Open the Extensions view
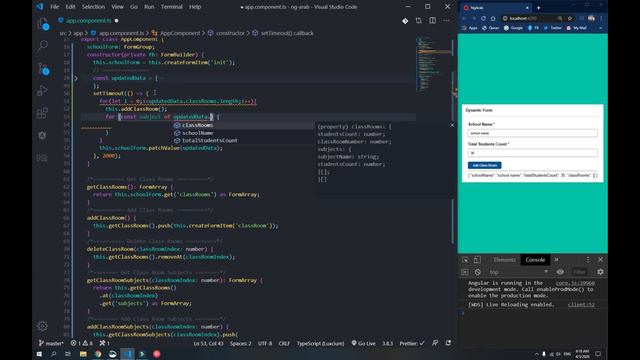The height and width of the screenshot is (360, 640). (x=42, y=113)
